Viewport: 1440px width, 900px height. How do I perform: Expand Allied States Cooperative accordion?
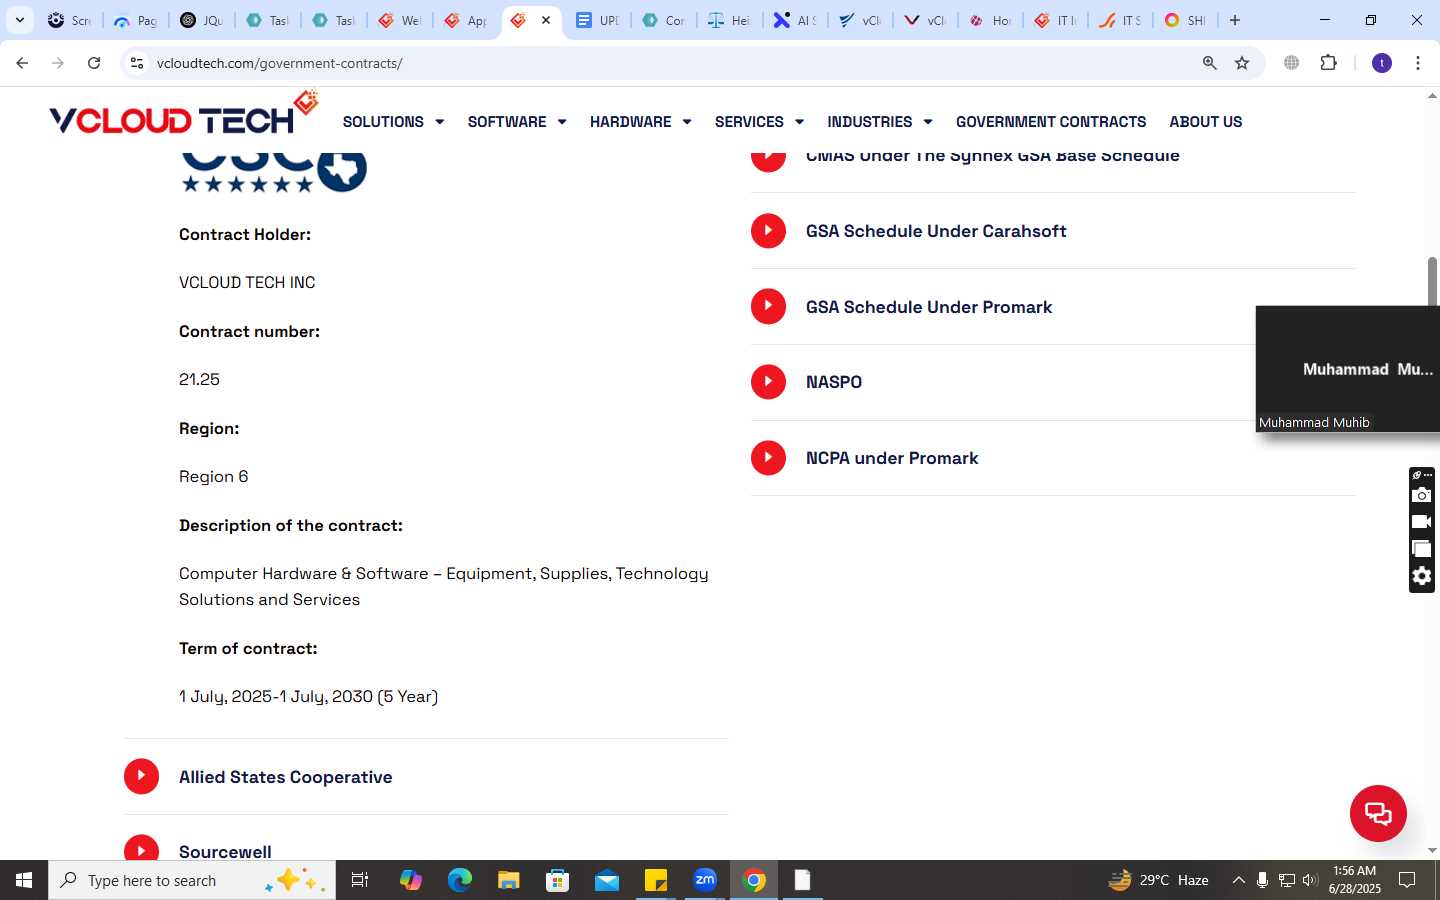285,777
